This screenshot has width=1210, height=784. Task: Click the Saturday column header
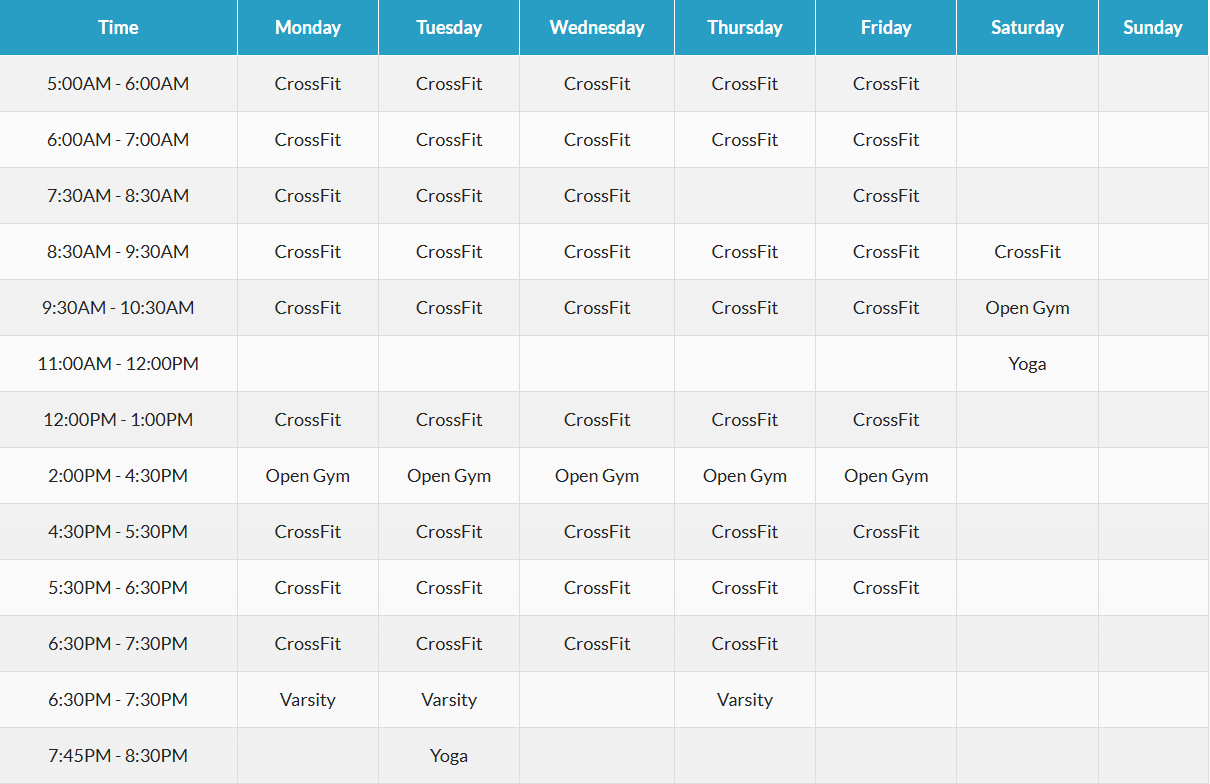[x=1027, y=28]
